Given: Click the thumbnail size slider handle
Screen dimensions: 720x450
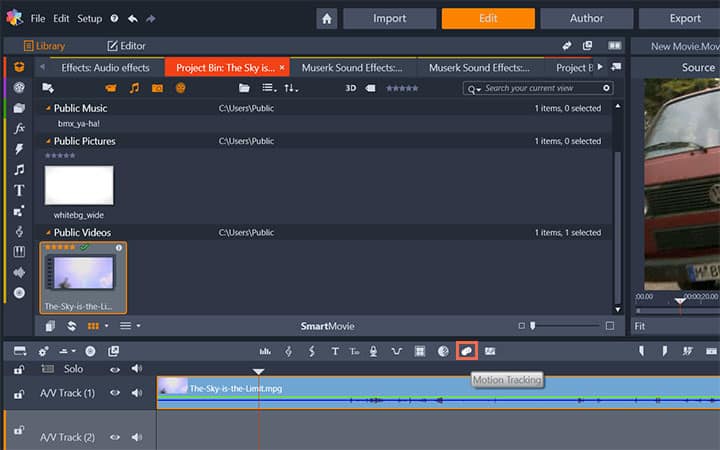Looking at the screenshot, I should point(533,326).
